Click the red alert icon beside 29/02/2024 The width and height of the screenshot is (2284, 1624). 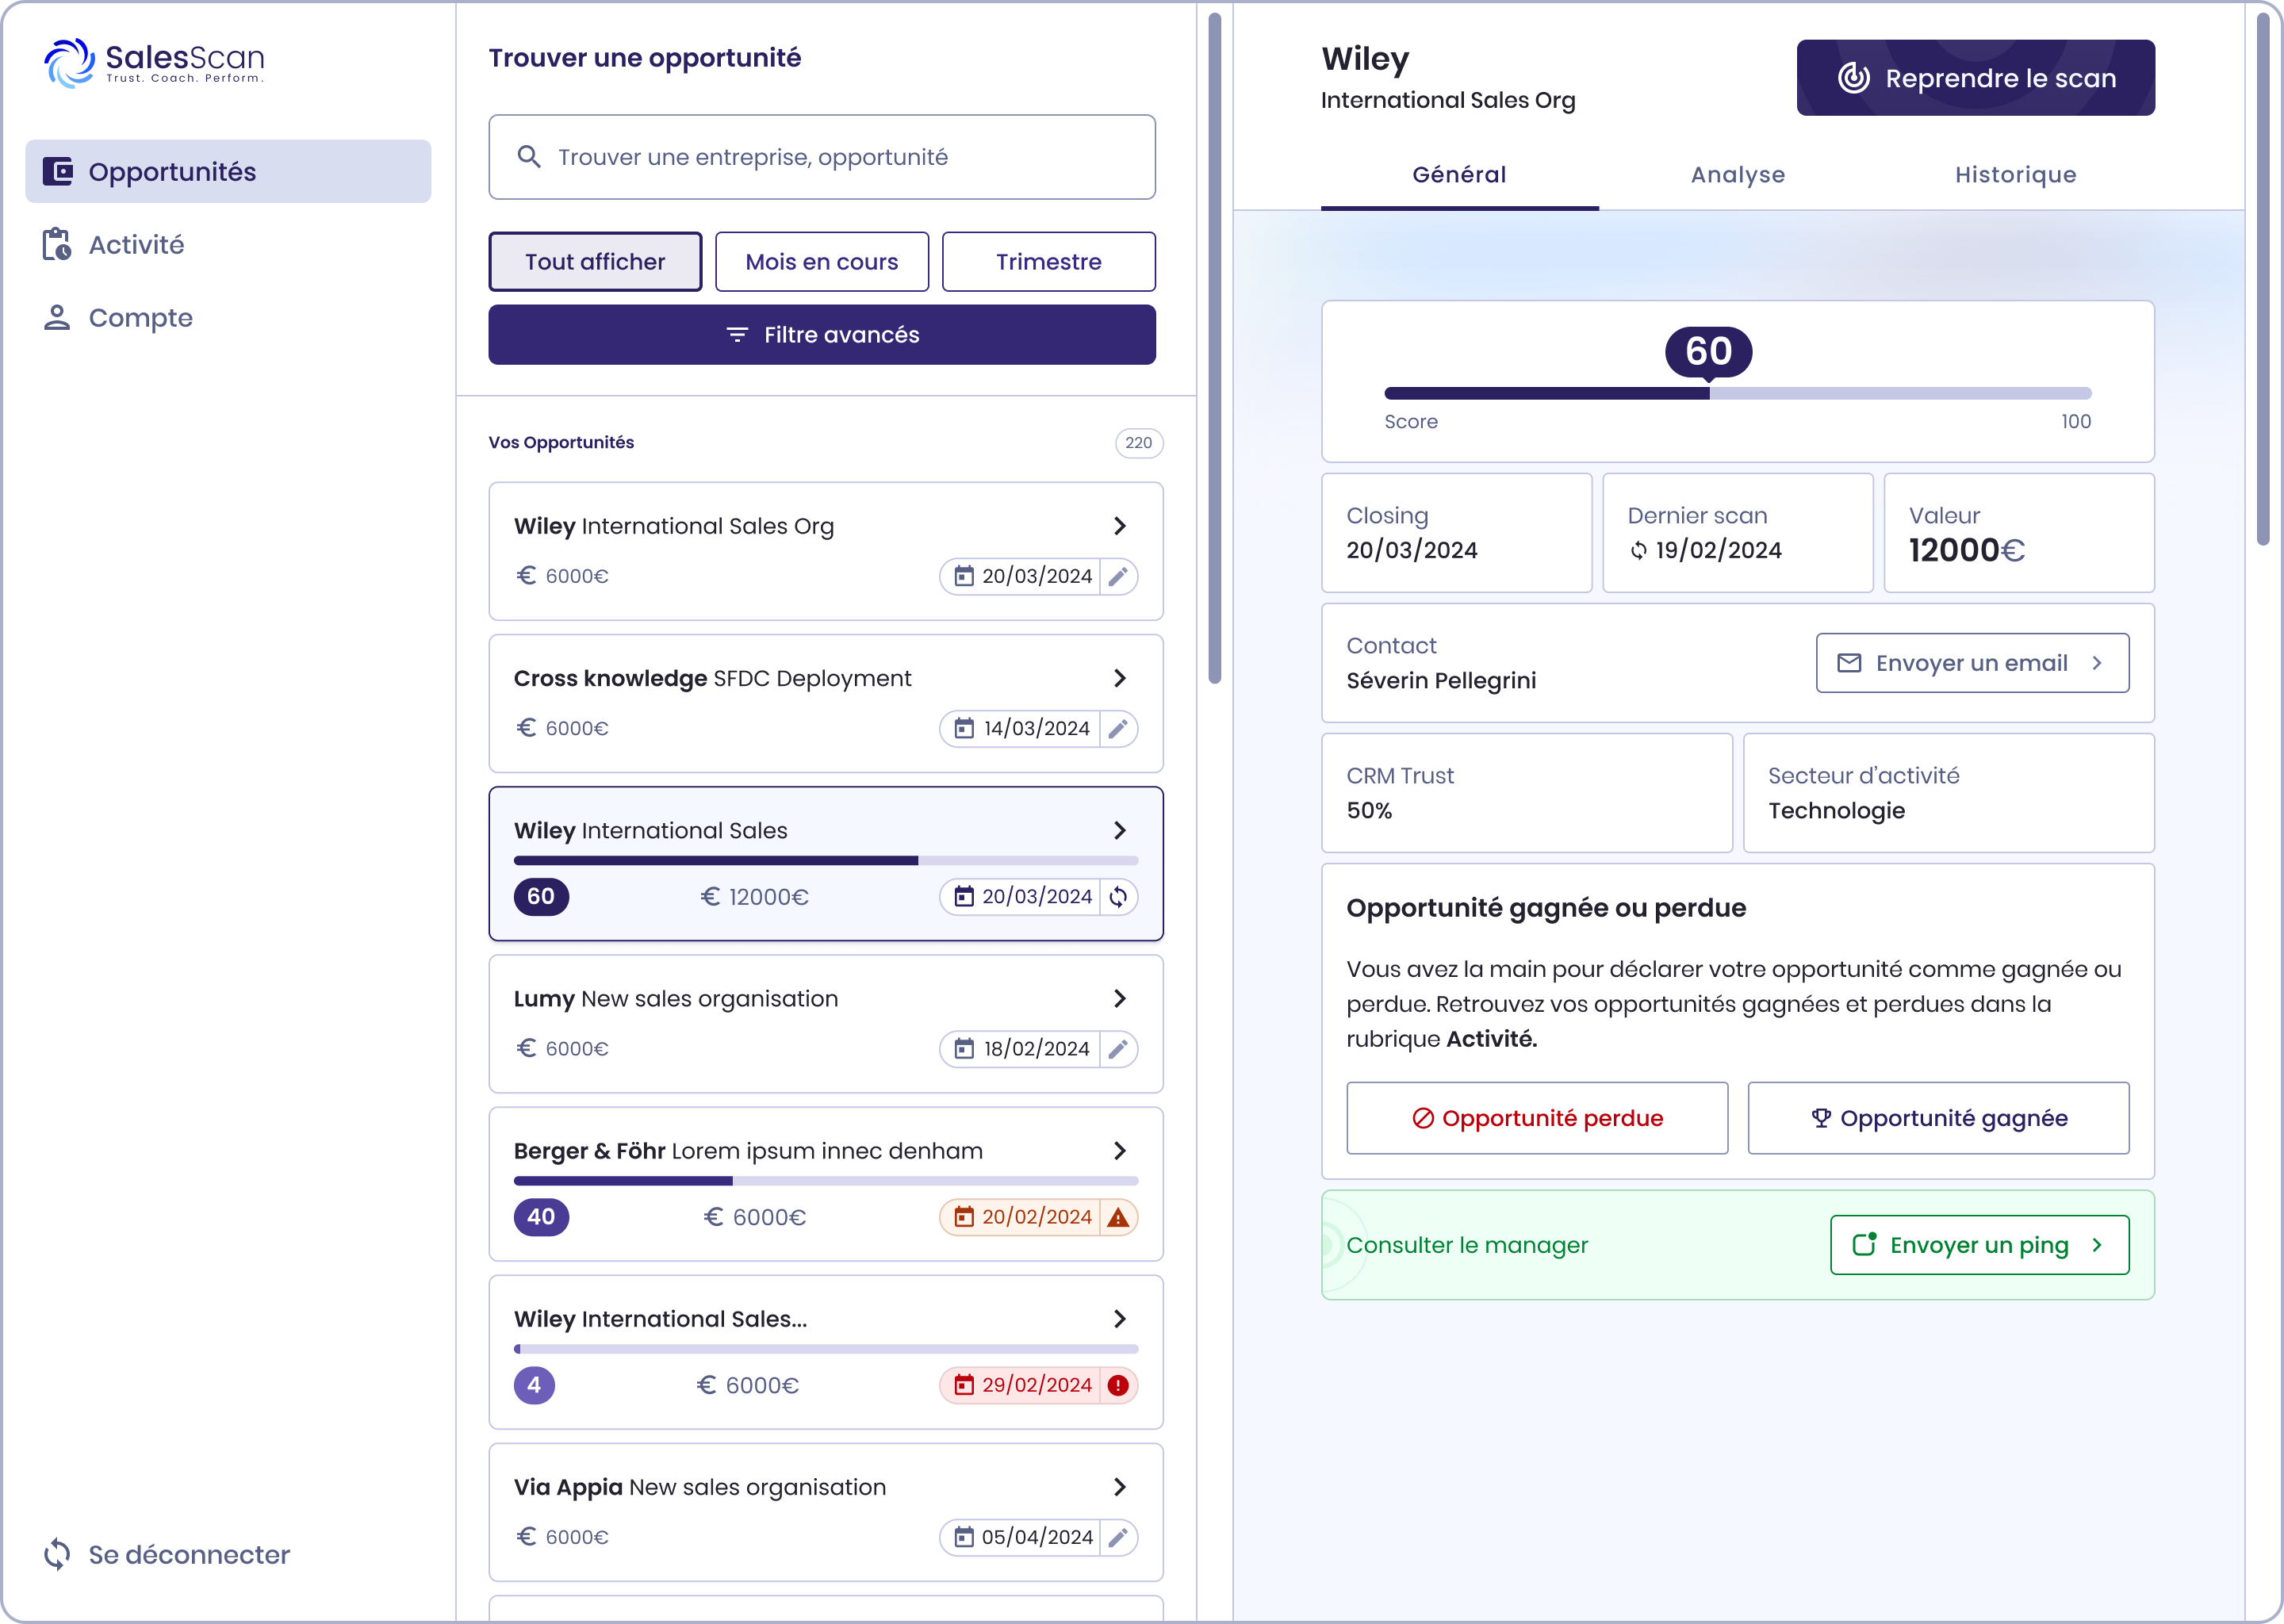coord(1118,1385)
